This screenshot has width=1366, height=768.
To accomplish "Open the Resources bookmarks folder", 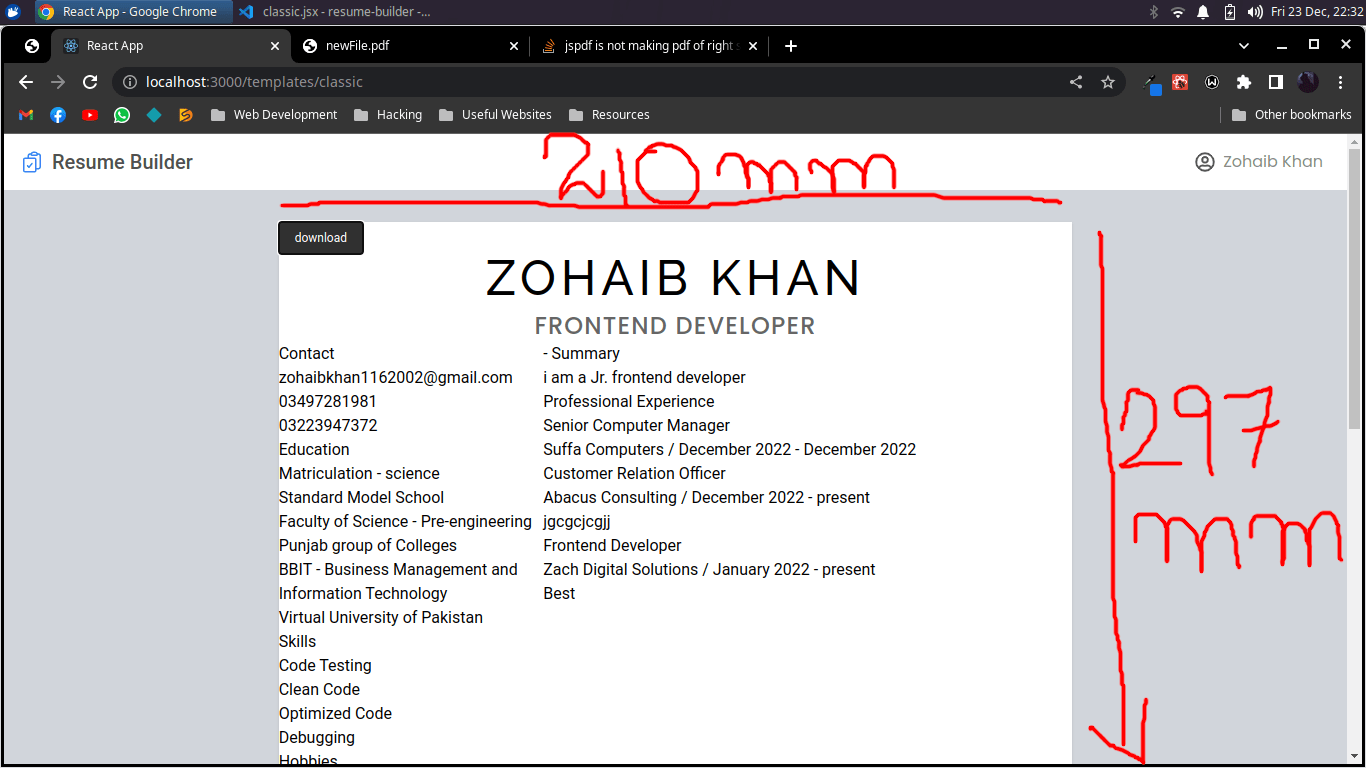I will pos(609,115).
